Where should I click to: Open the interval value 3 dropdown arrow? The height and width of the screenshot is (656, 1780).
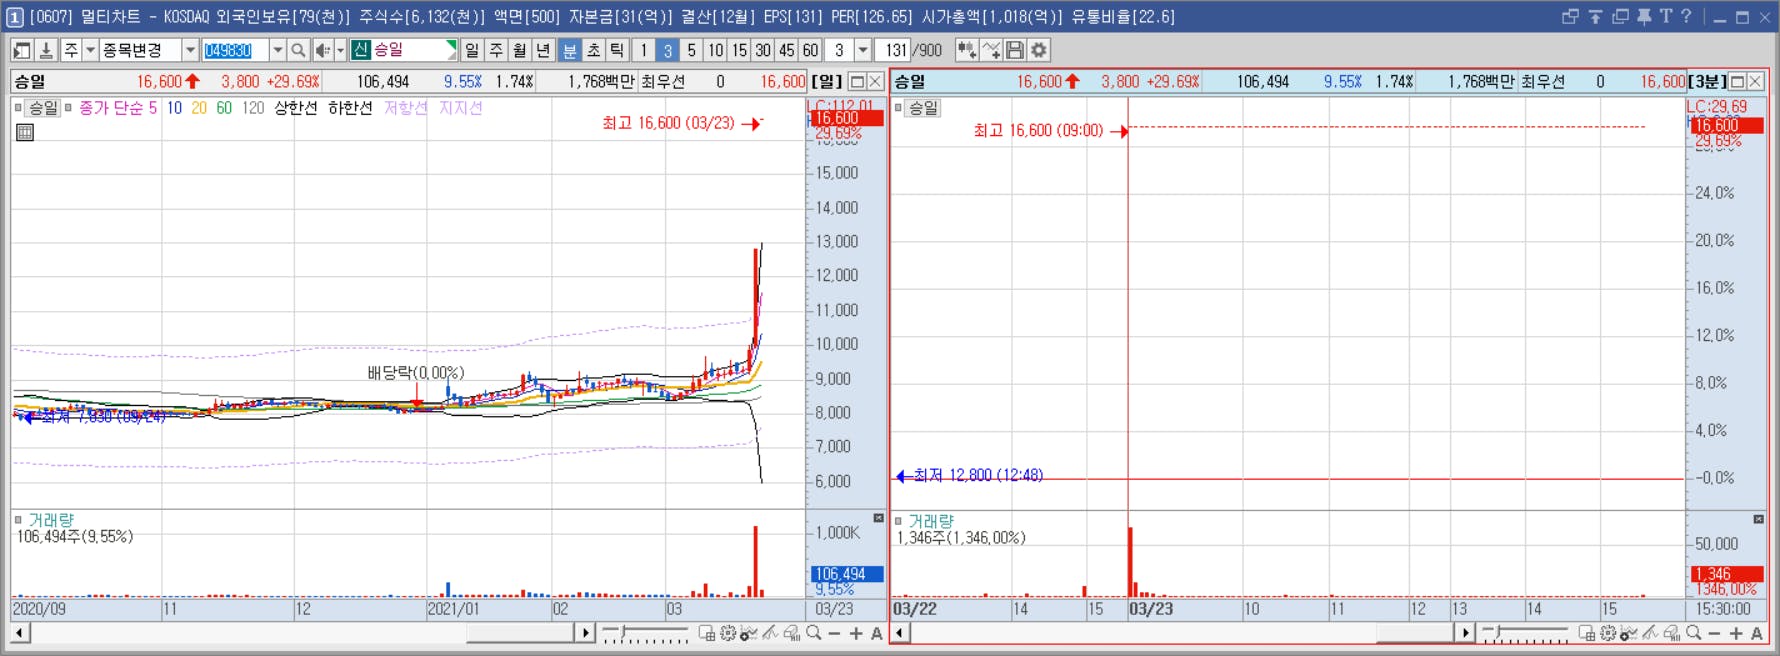pos(862,50)
